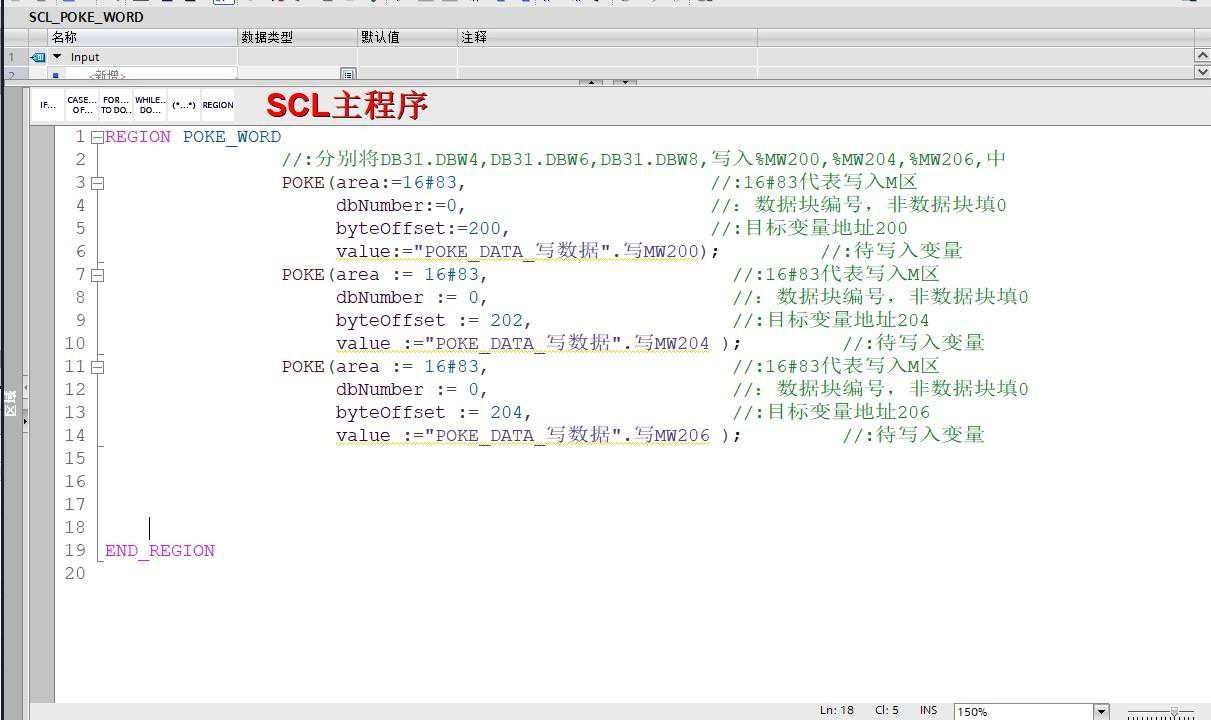Image resolution: width=1211 pixels, height=720 pixels.
Task: Fold the first POKE call at line 3
Action: click(x=97, y=183)
